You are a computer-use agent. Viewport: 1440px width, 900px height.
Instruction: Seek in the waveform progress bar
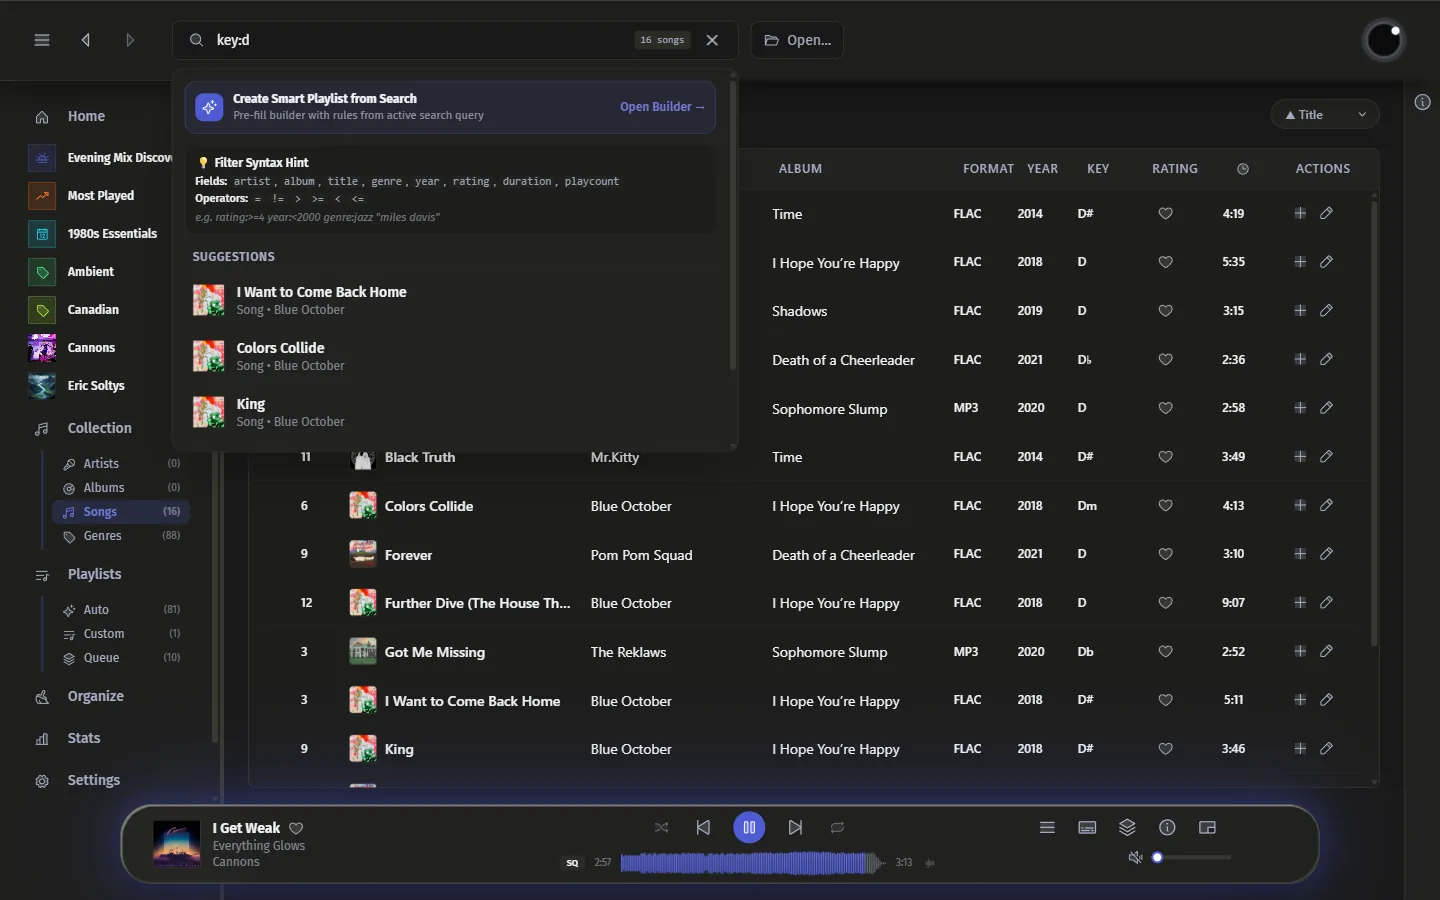[x=752, y=862]
